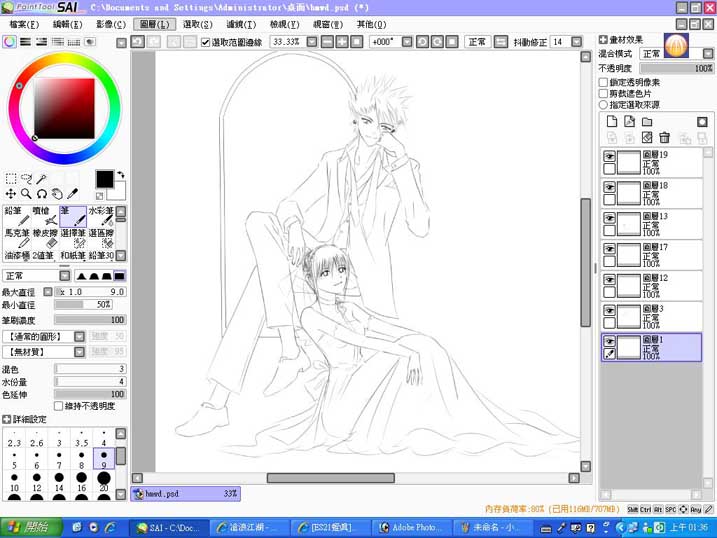The height and width of the screenshot is (538, 717).
Task: Expand the 詳細設定 section
Action: (x=6, y=419)
